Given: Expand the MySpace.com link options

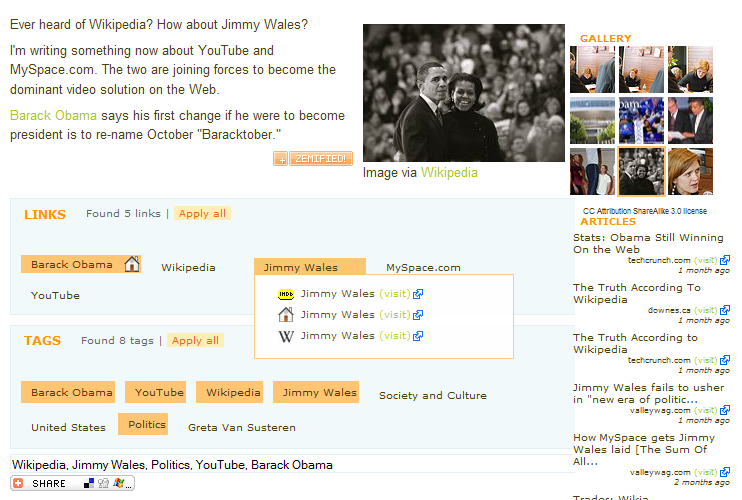Looking at the screenshot, I should [x=423, y=268].
